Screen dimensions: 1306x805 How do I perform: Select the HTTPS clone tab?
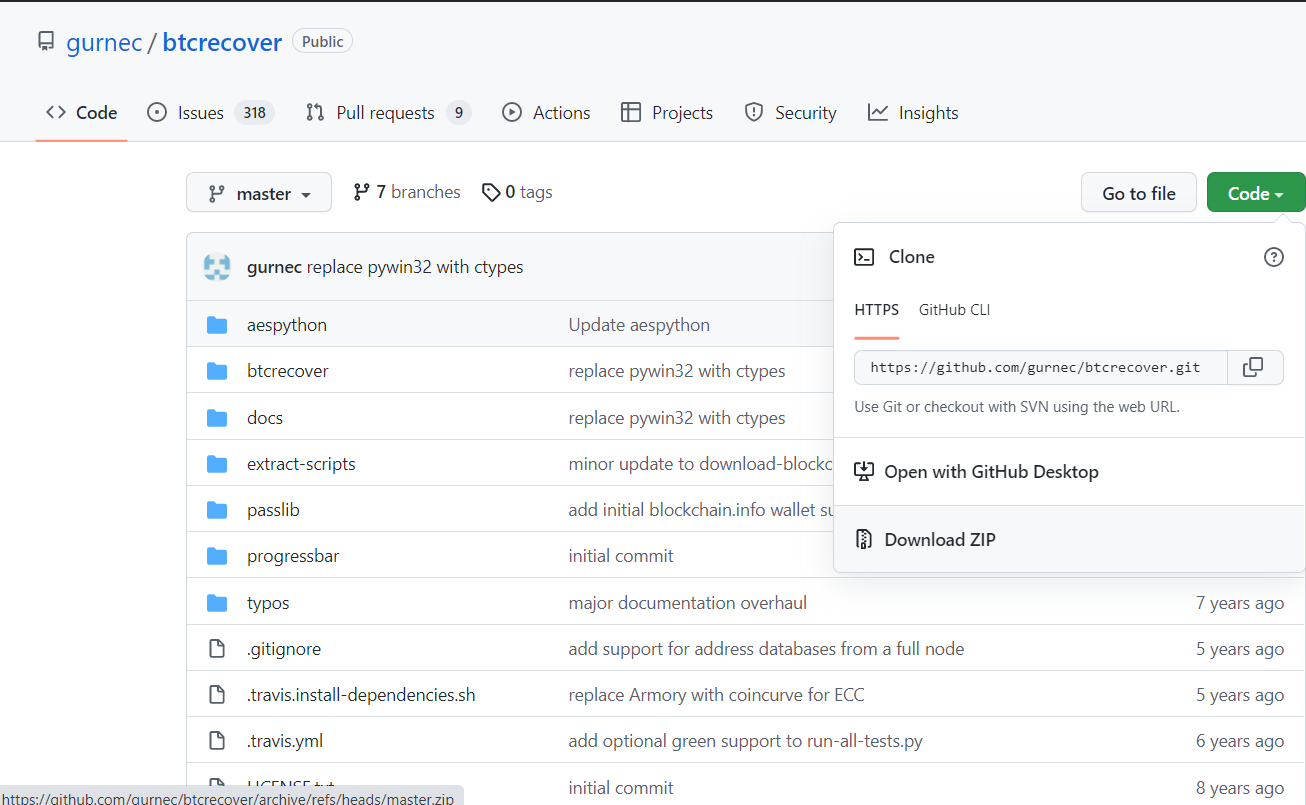[x=877, y=310]
